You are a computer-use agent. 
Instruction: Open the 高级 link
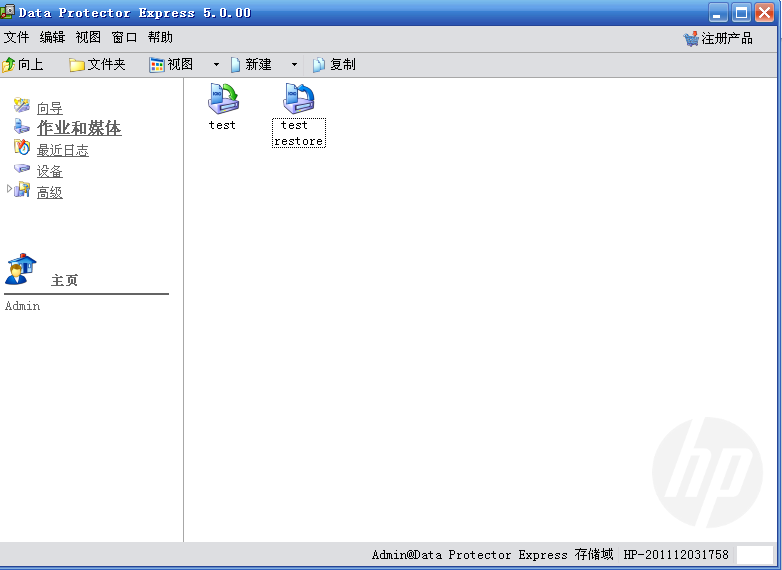point(49,192)
